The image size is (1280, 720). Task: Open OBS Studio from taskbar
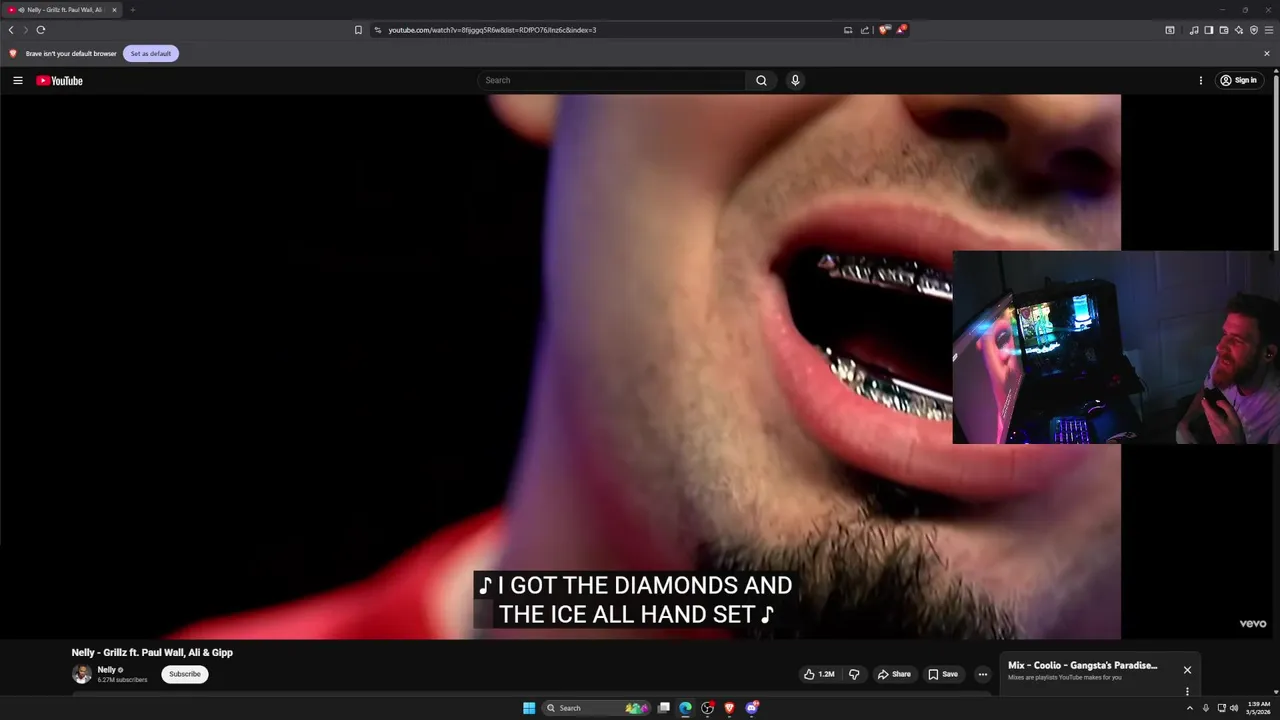pos(707,708)
